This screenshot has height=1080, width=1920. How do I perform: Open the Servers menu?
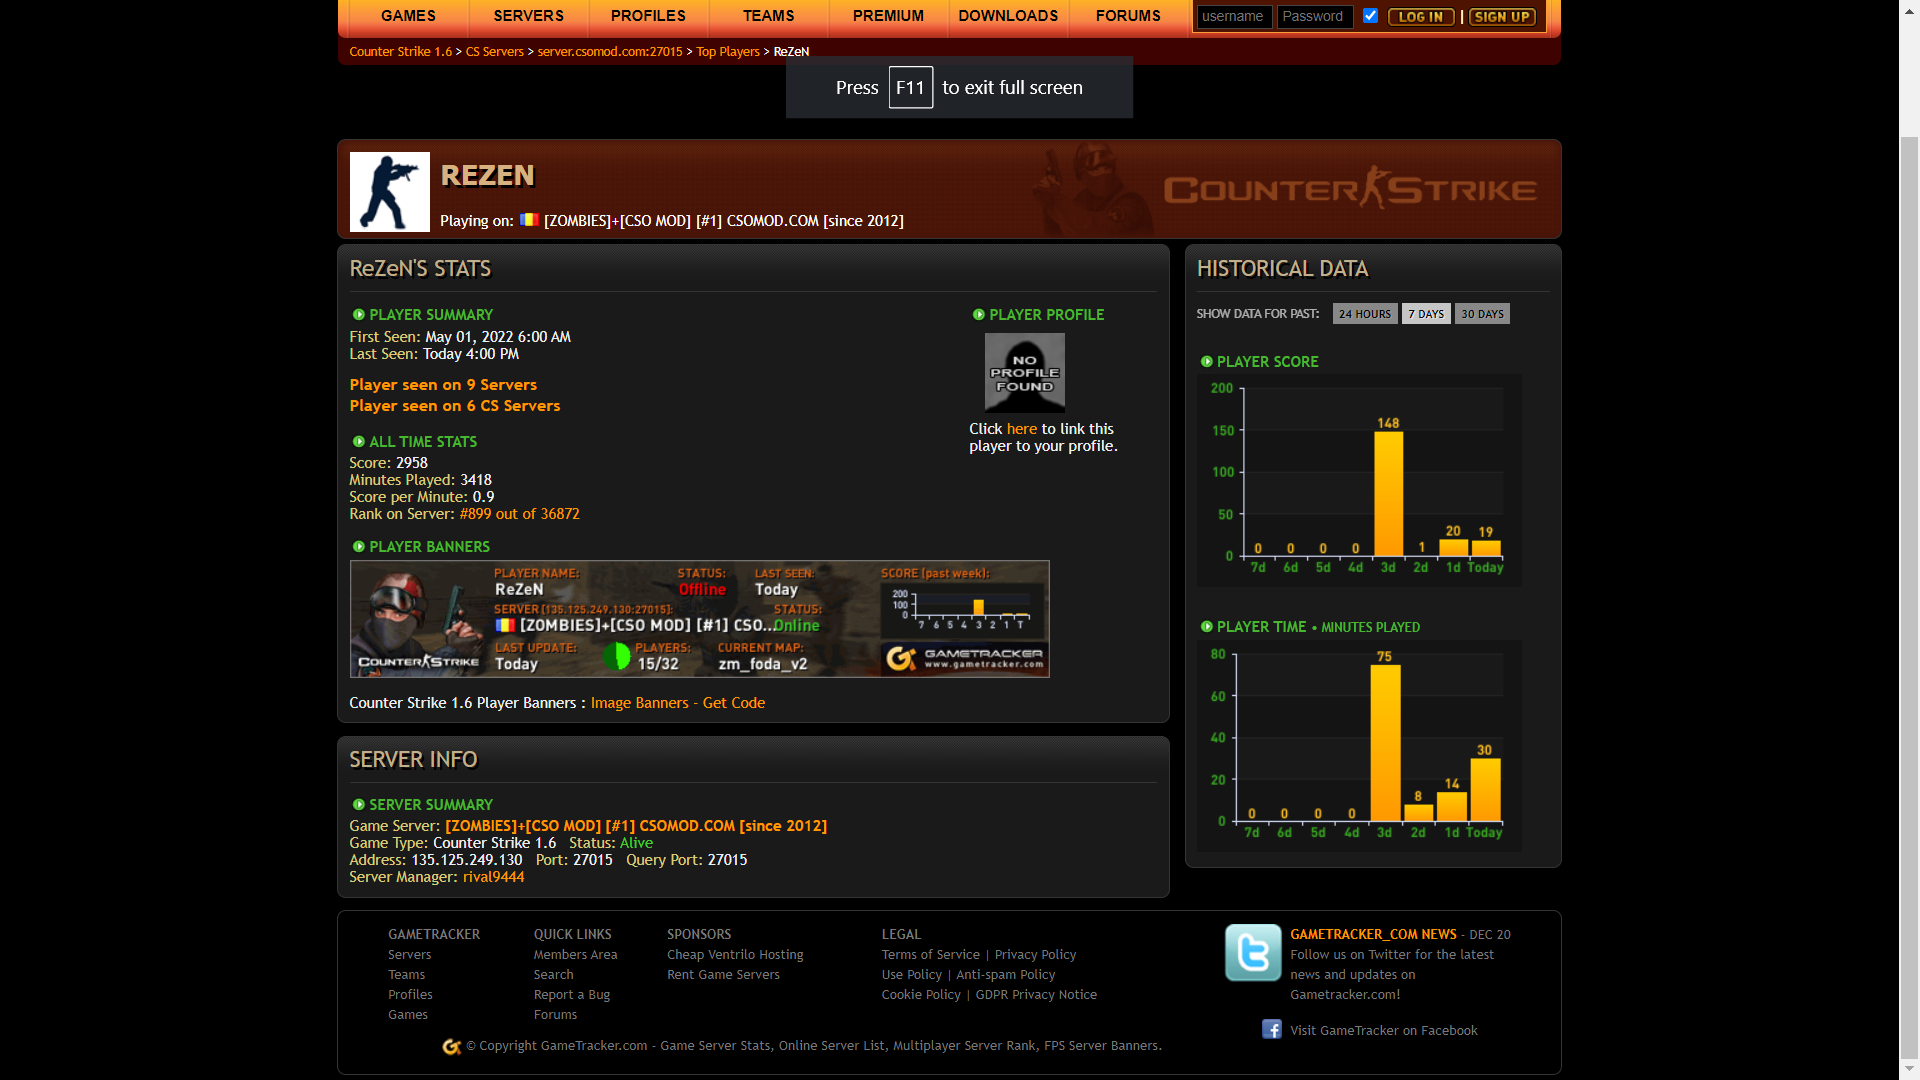pyautogui.click(x=528, y=16)
